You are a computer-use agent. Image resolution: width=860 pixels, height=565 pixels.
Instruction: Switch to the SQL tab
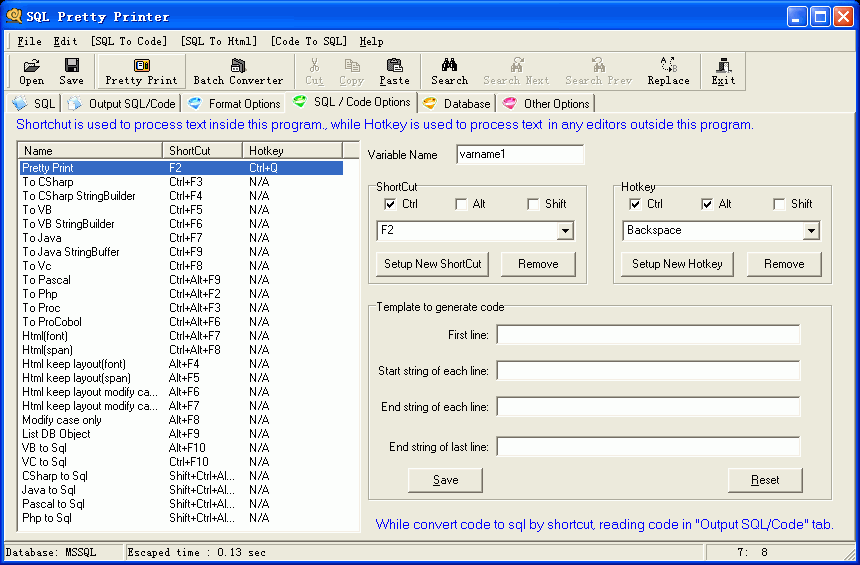pyautogui.click(x=35, y=104)
